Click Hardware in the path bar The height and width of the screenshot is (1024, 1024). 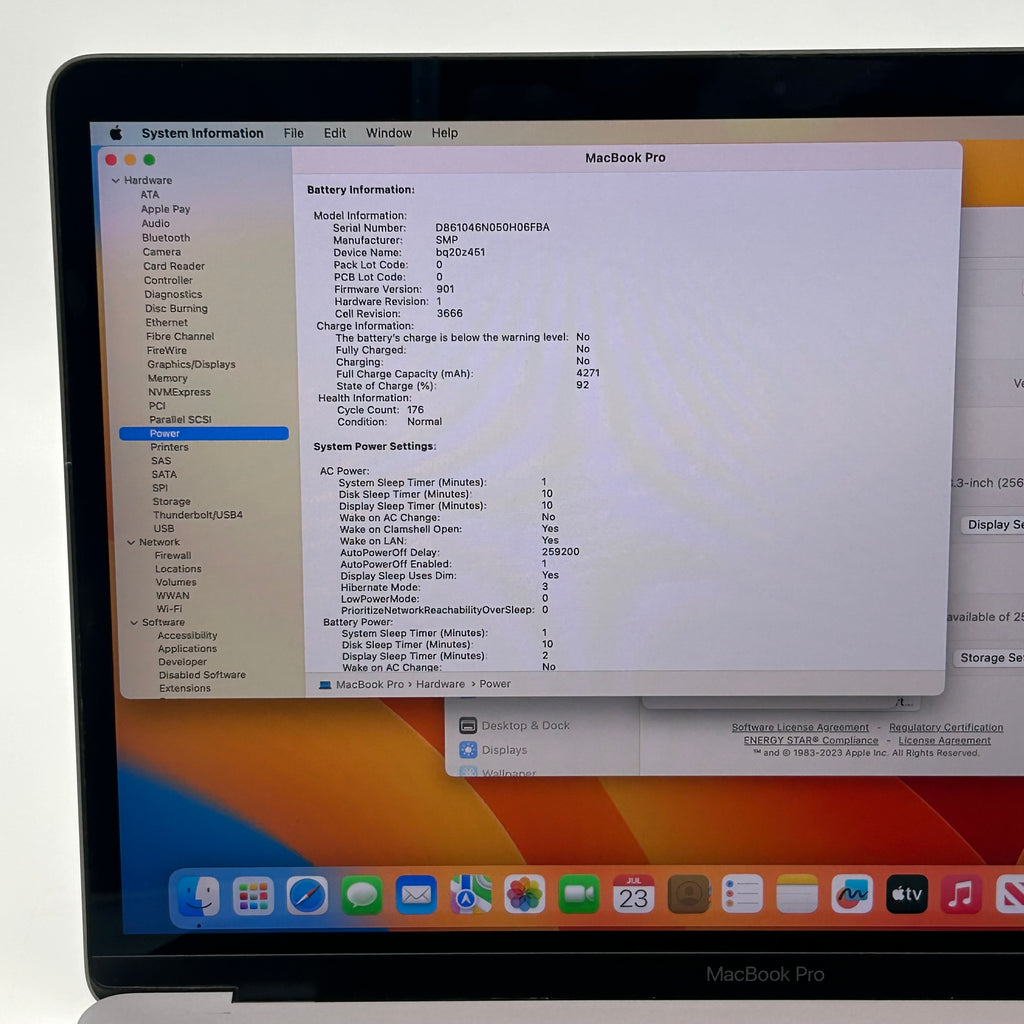[440, 684]
